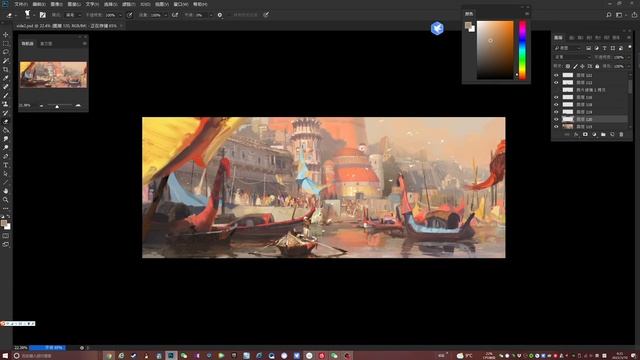Screen dimensions: 640x360
Task: Open the search icon in top-right corner
Action: [x=609, y=15]
